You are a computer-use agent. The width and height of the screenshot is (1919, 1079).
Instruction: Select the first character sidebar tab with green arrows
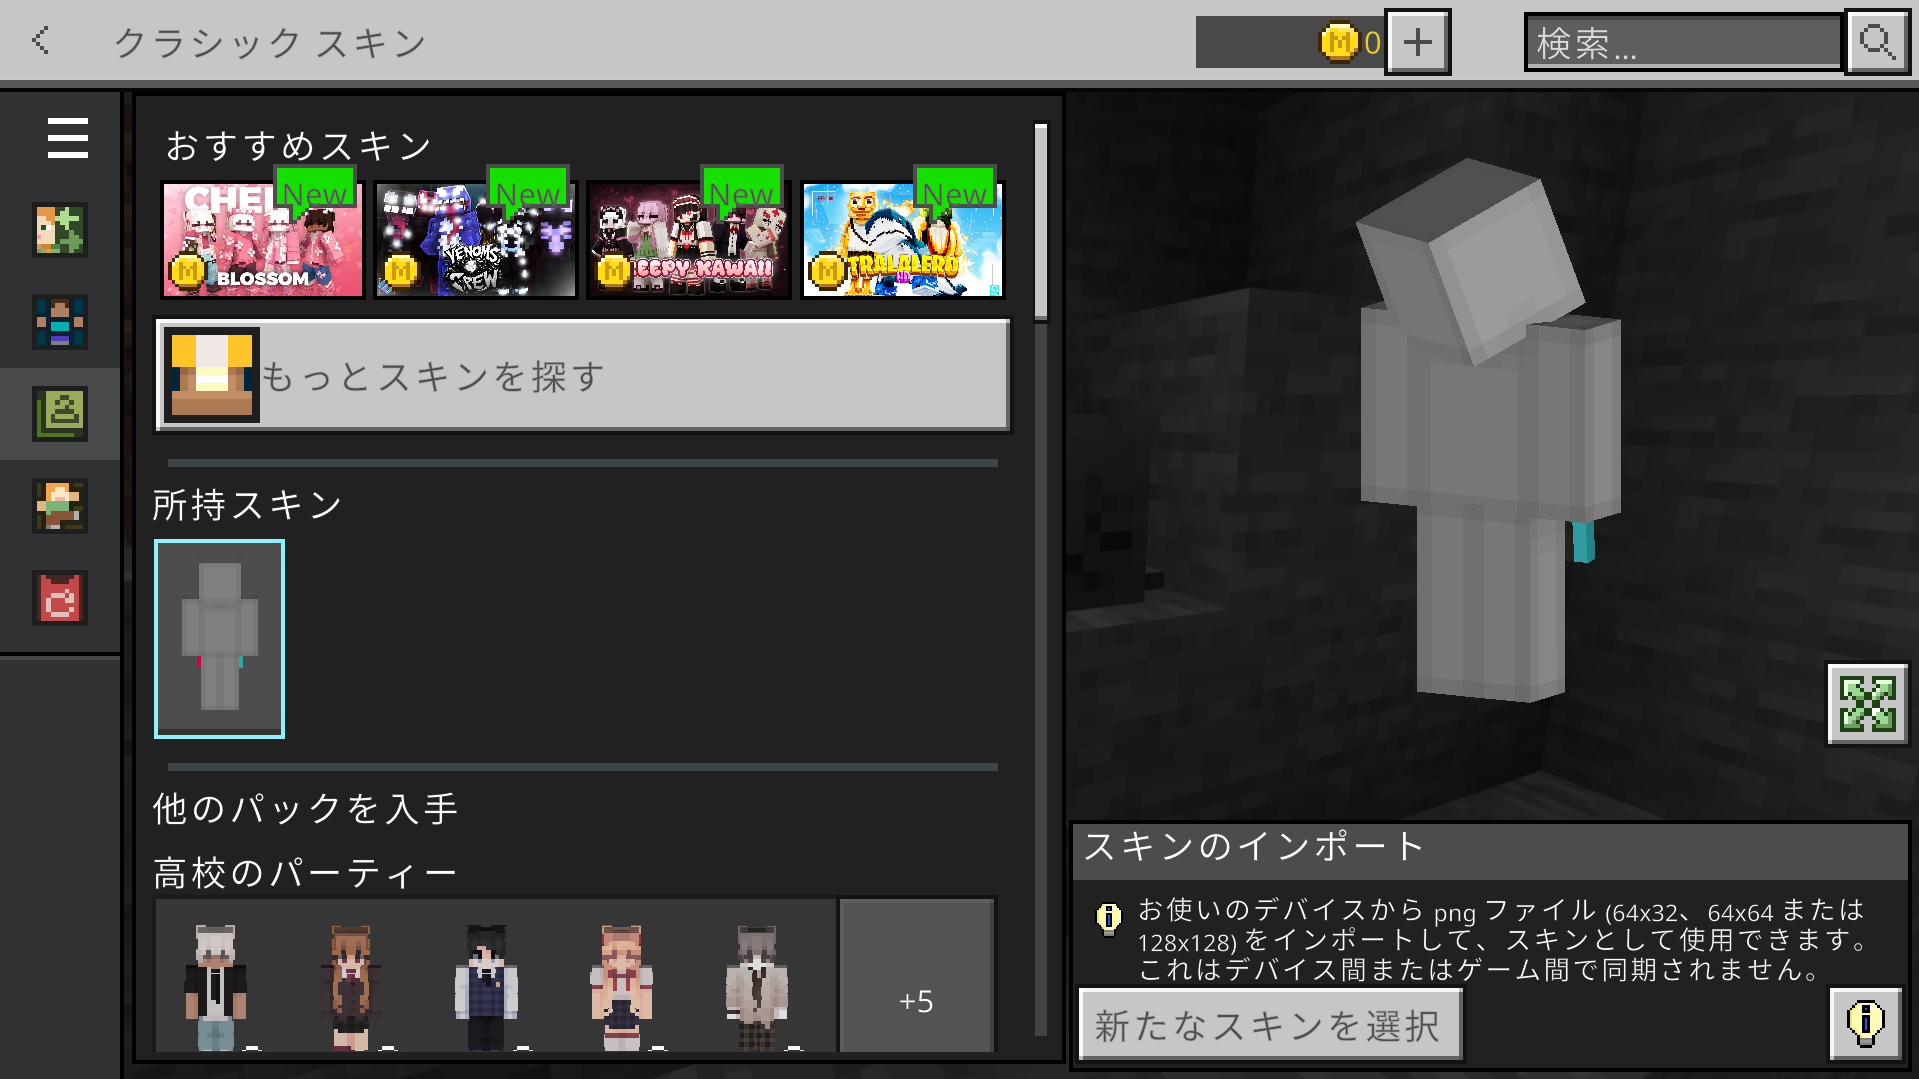coord(60,230)
